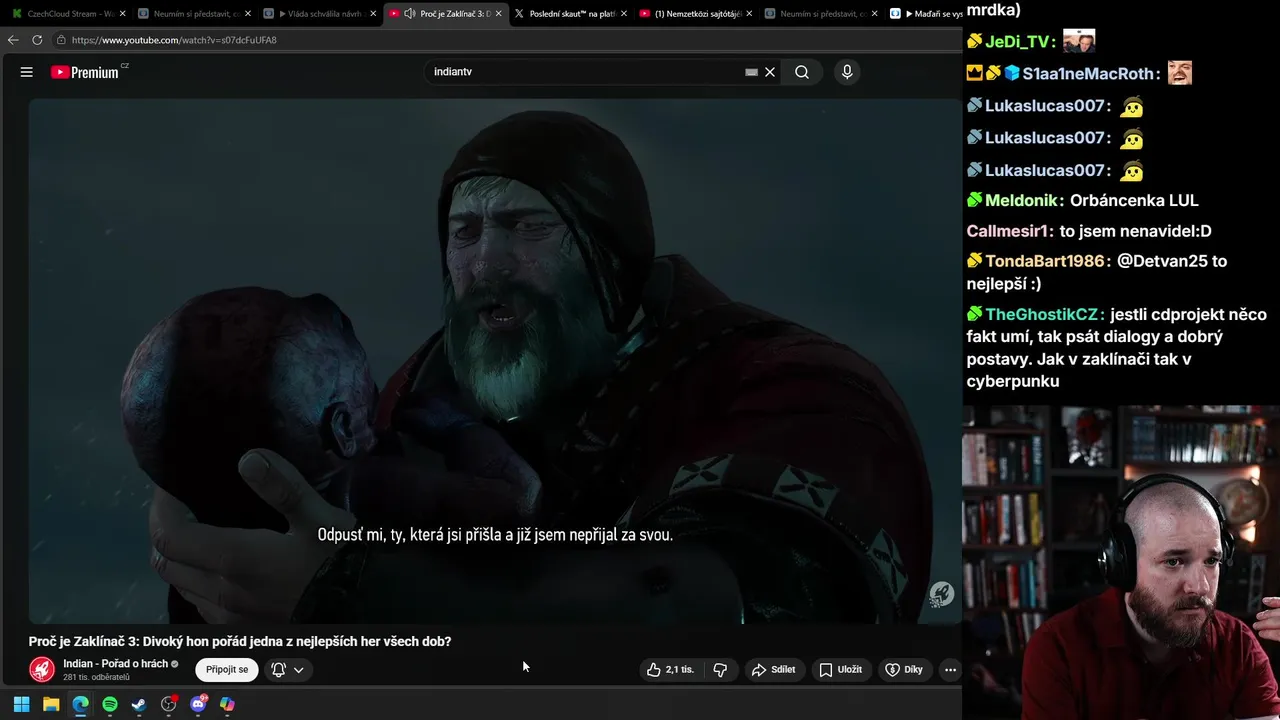Click JeDi_TV username in chat
This screenshot has height=720, width=1280.
[x=1019, y=42]
